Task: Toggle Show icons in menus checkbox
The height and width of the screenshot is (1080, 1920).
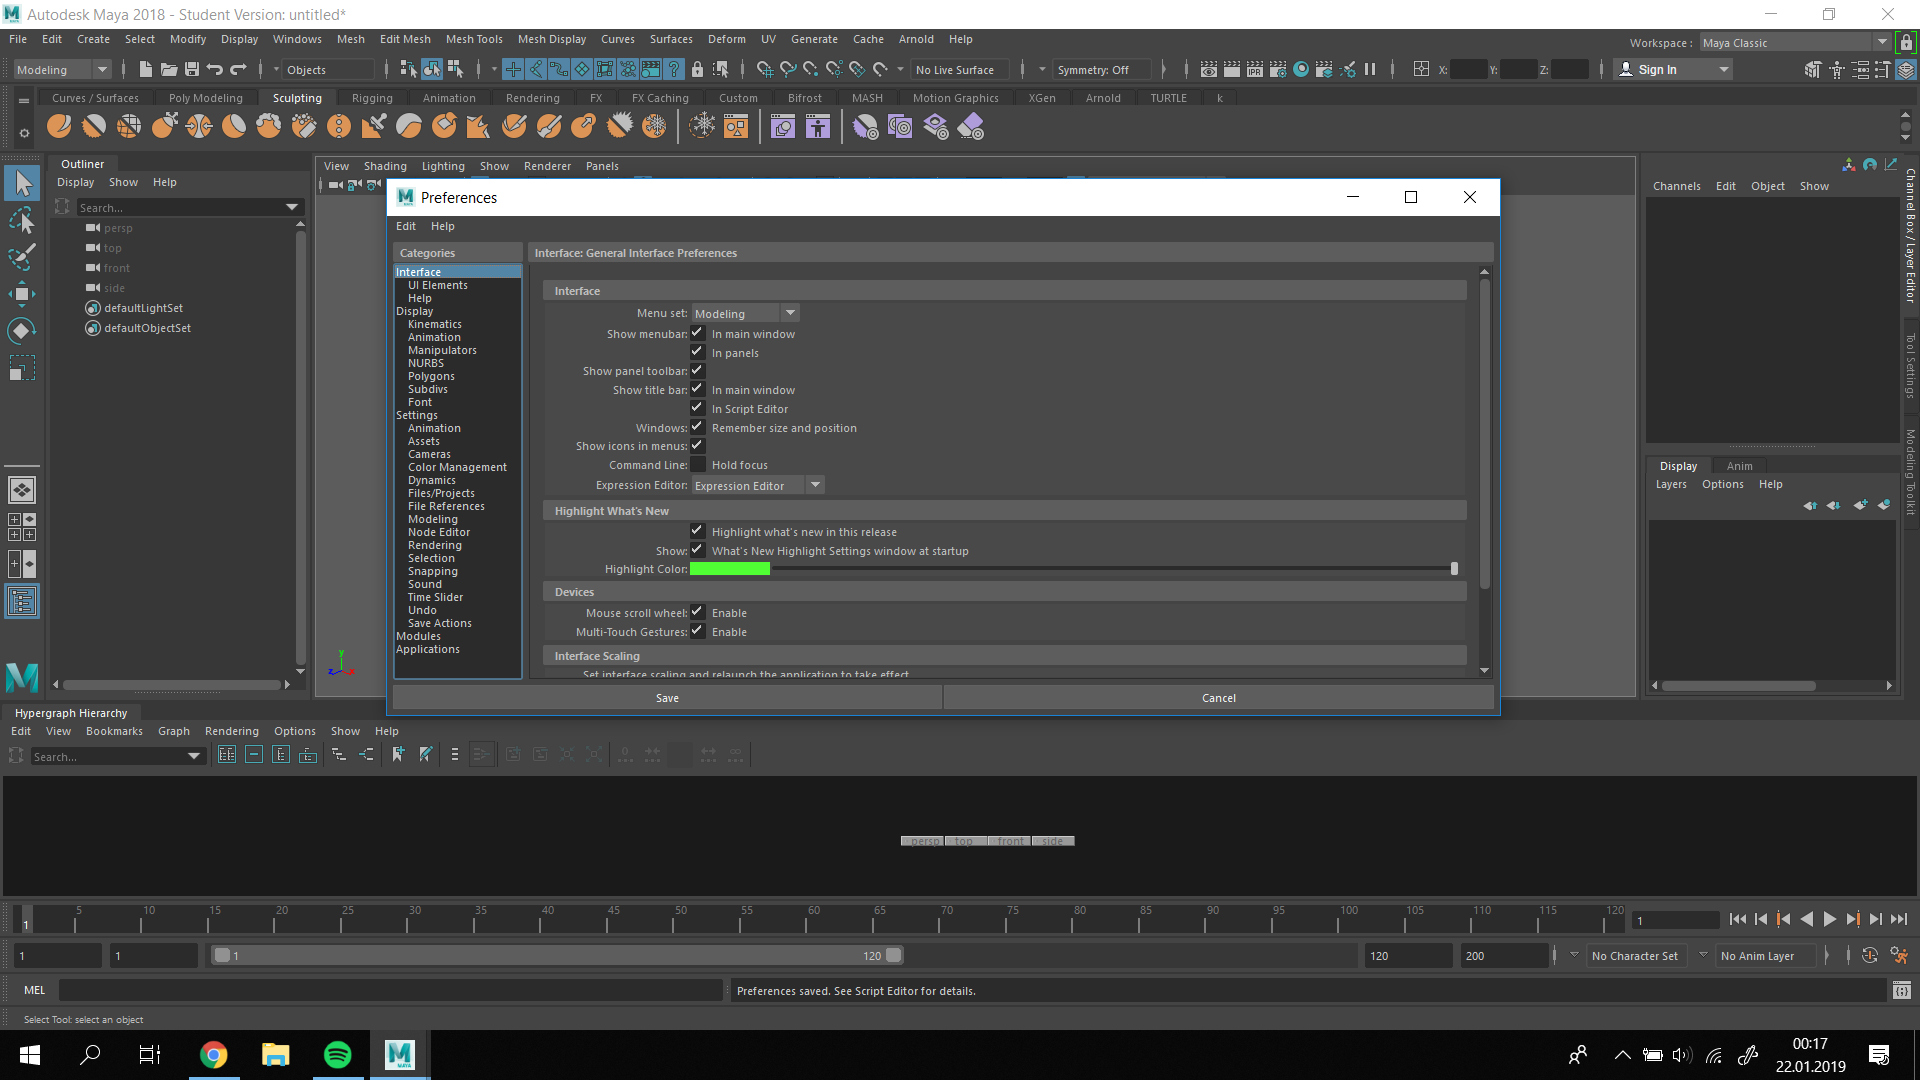Action: [698, 445]
